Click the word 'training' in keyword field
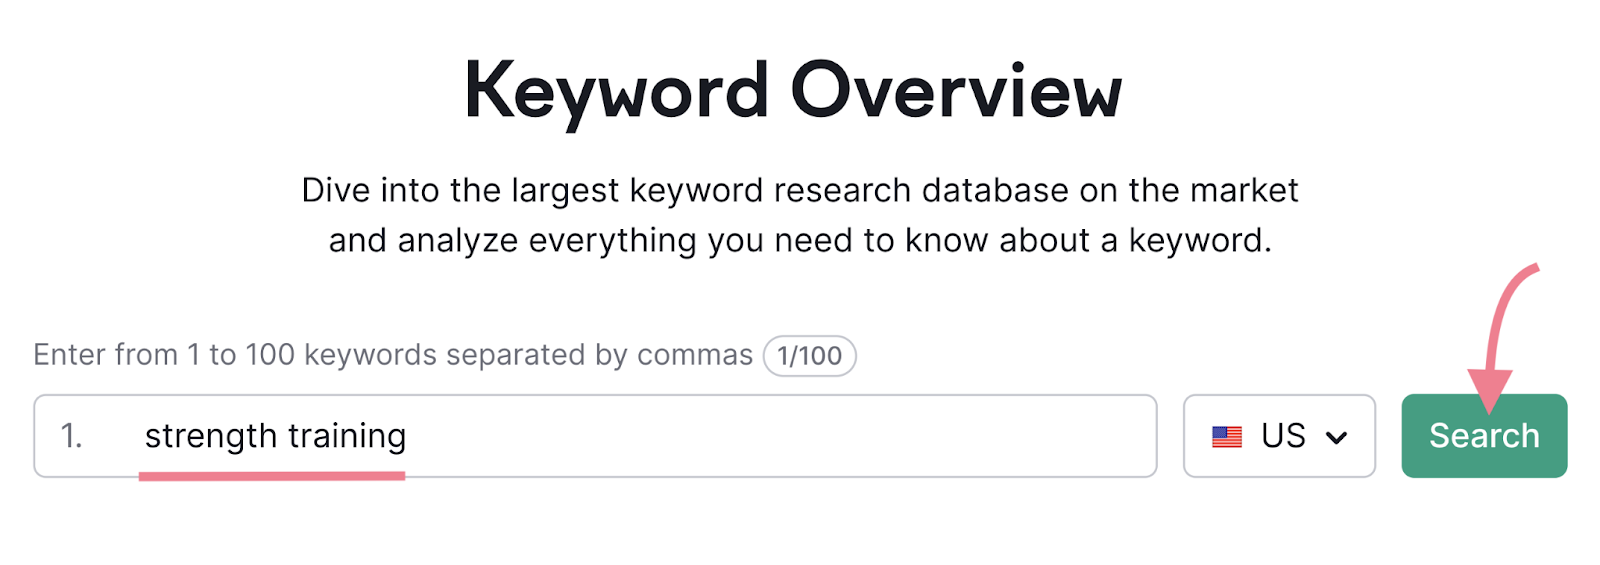The height and width of the screenshot is (565, 1600). (347, 436)
